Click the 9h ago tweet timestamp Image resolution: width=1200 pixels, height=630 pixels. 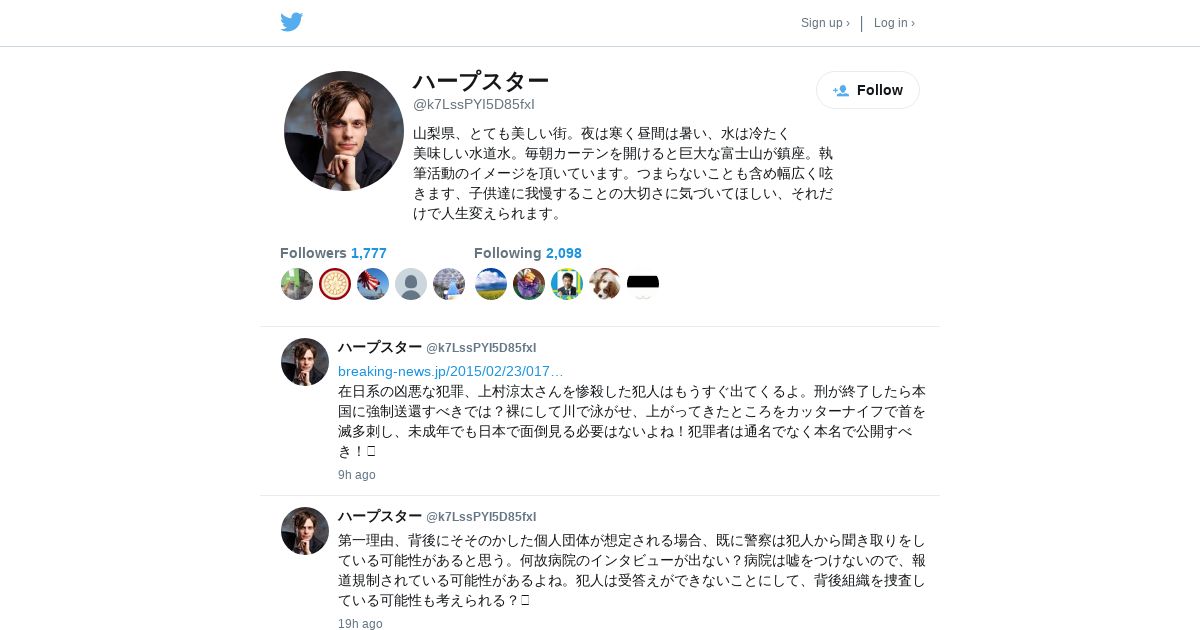click(357, 475)
